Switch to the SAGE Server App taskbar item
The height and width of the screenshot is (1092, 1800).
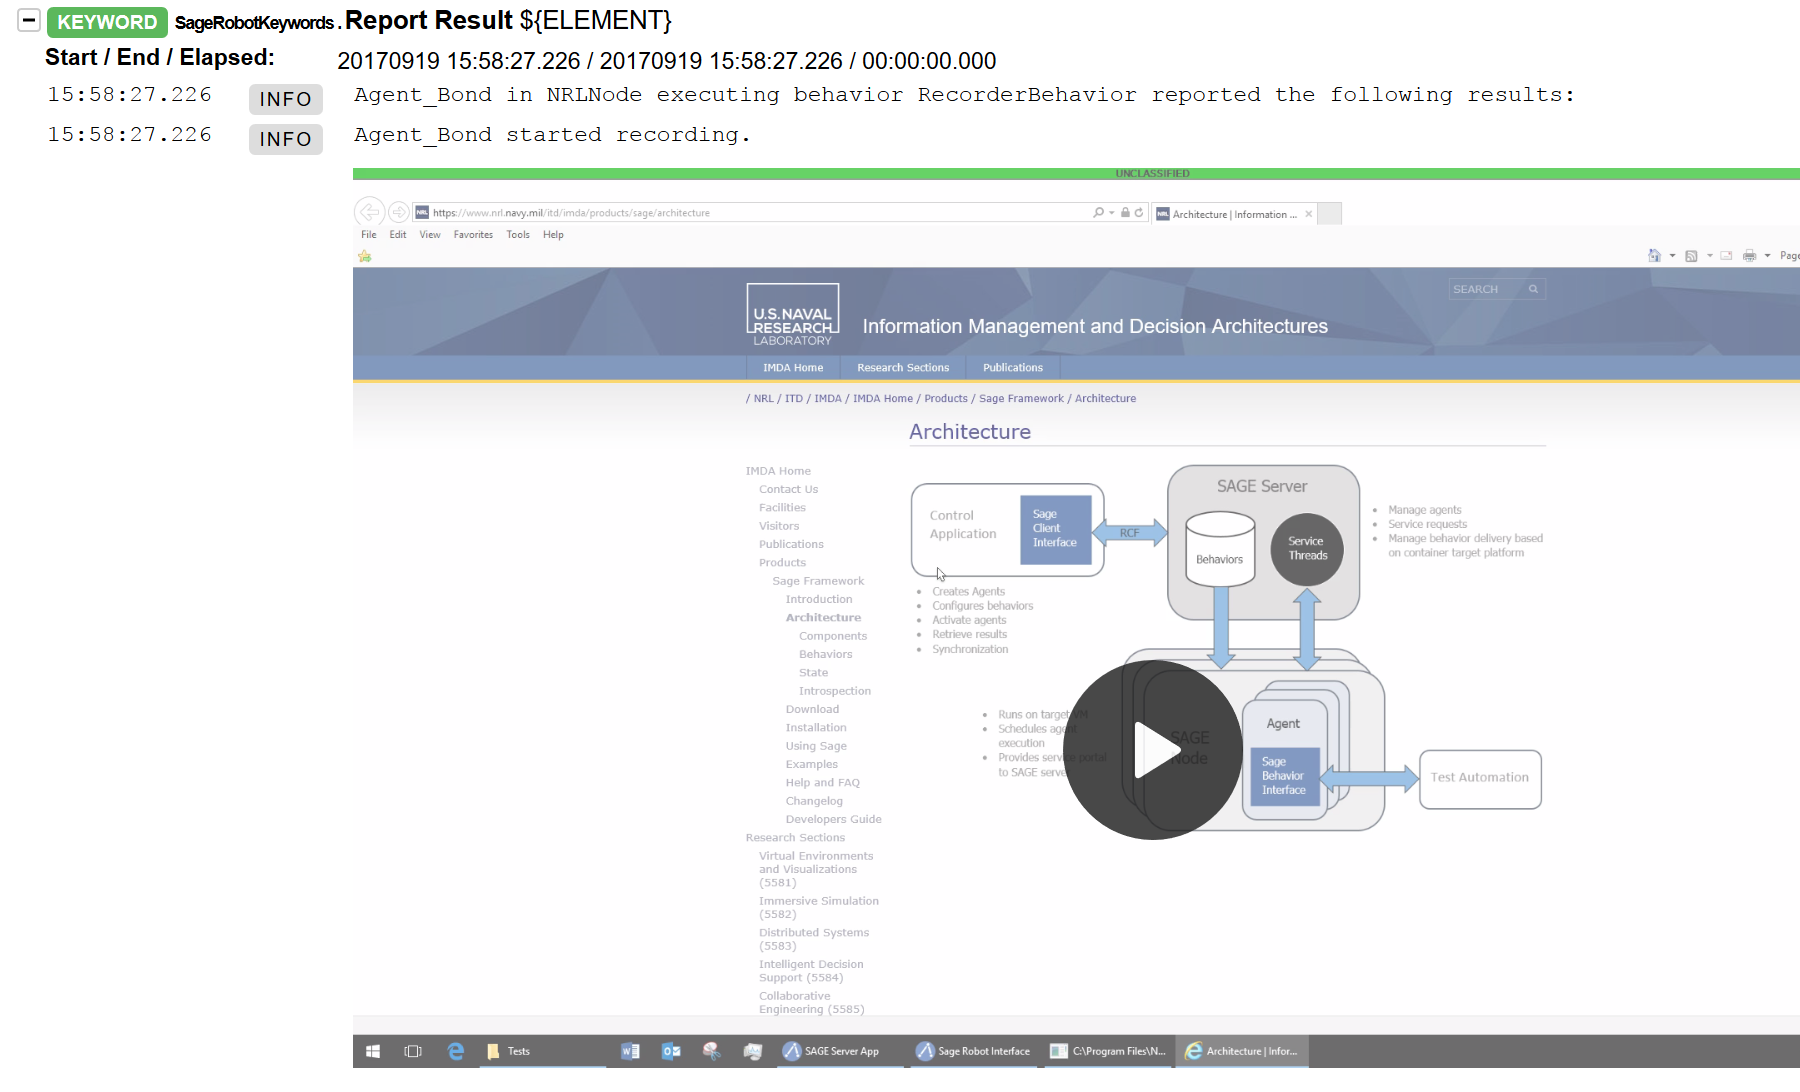(x=840, y=1051)
